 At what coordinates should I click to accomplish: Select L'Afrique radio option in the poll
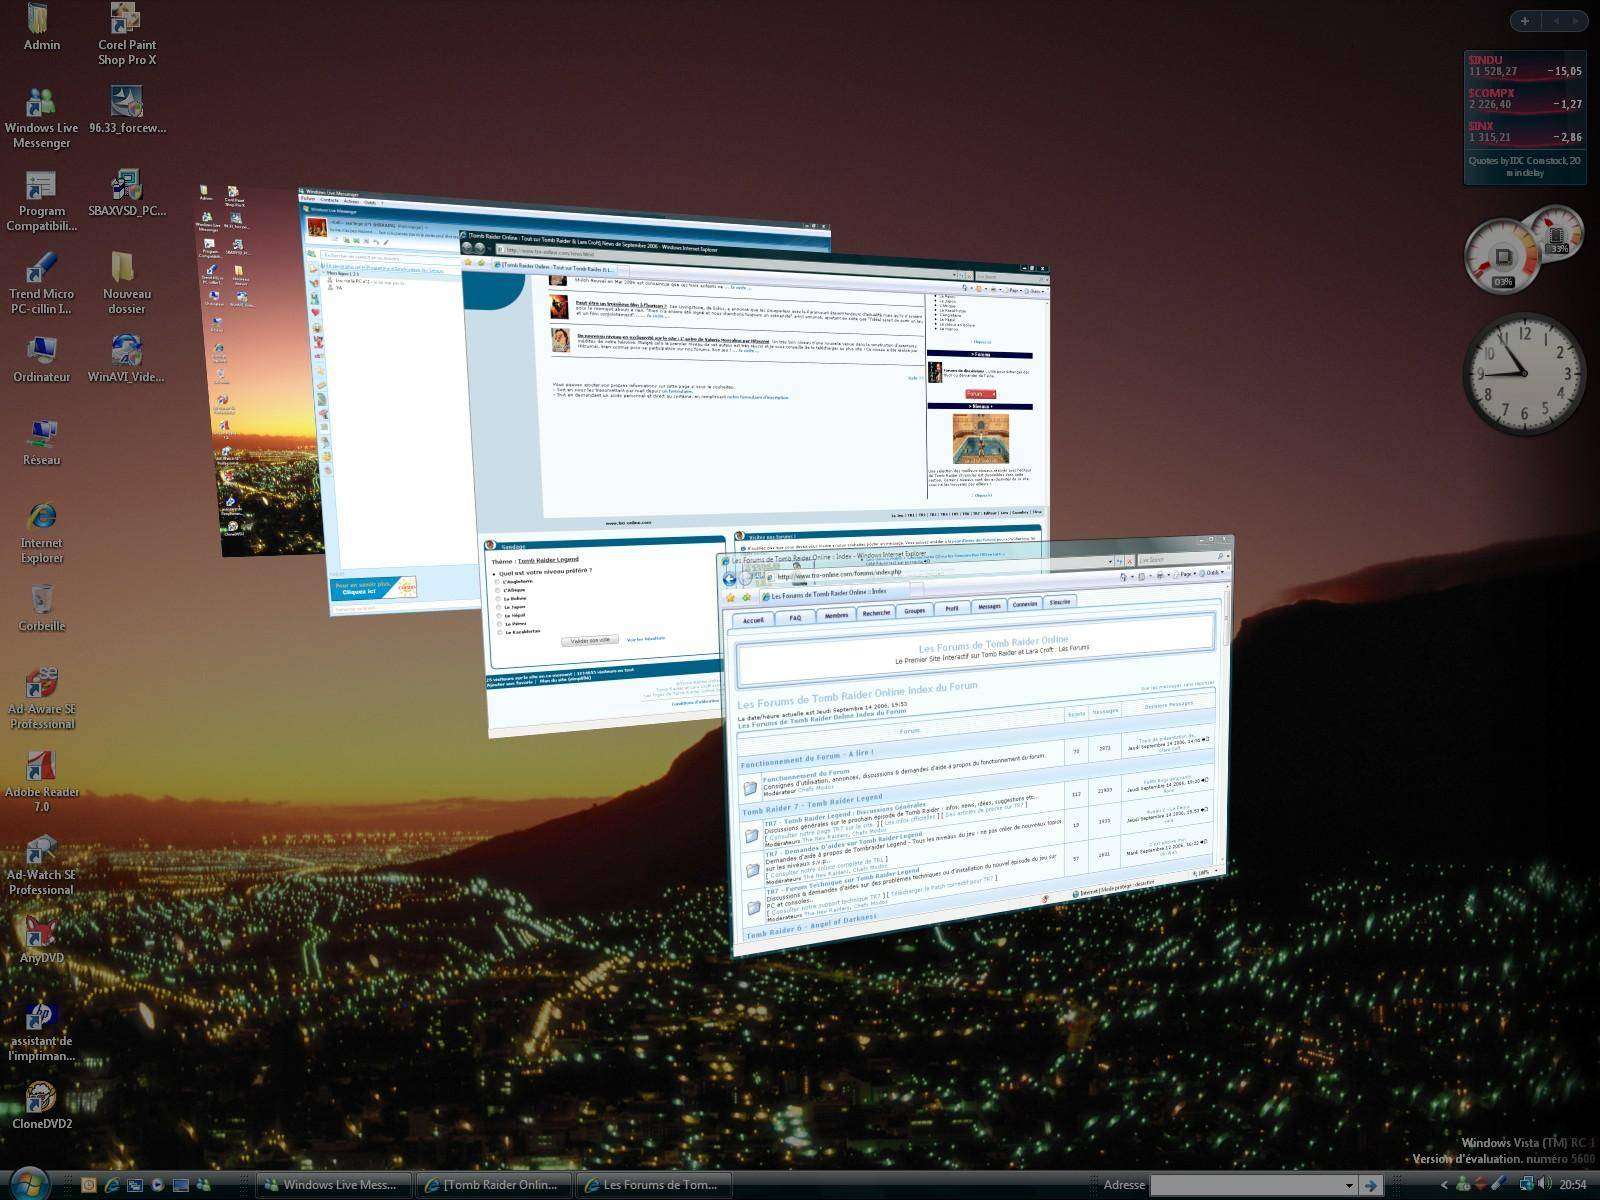[498, 590]
